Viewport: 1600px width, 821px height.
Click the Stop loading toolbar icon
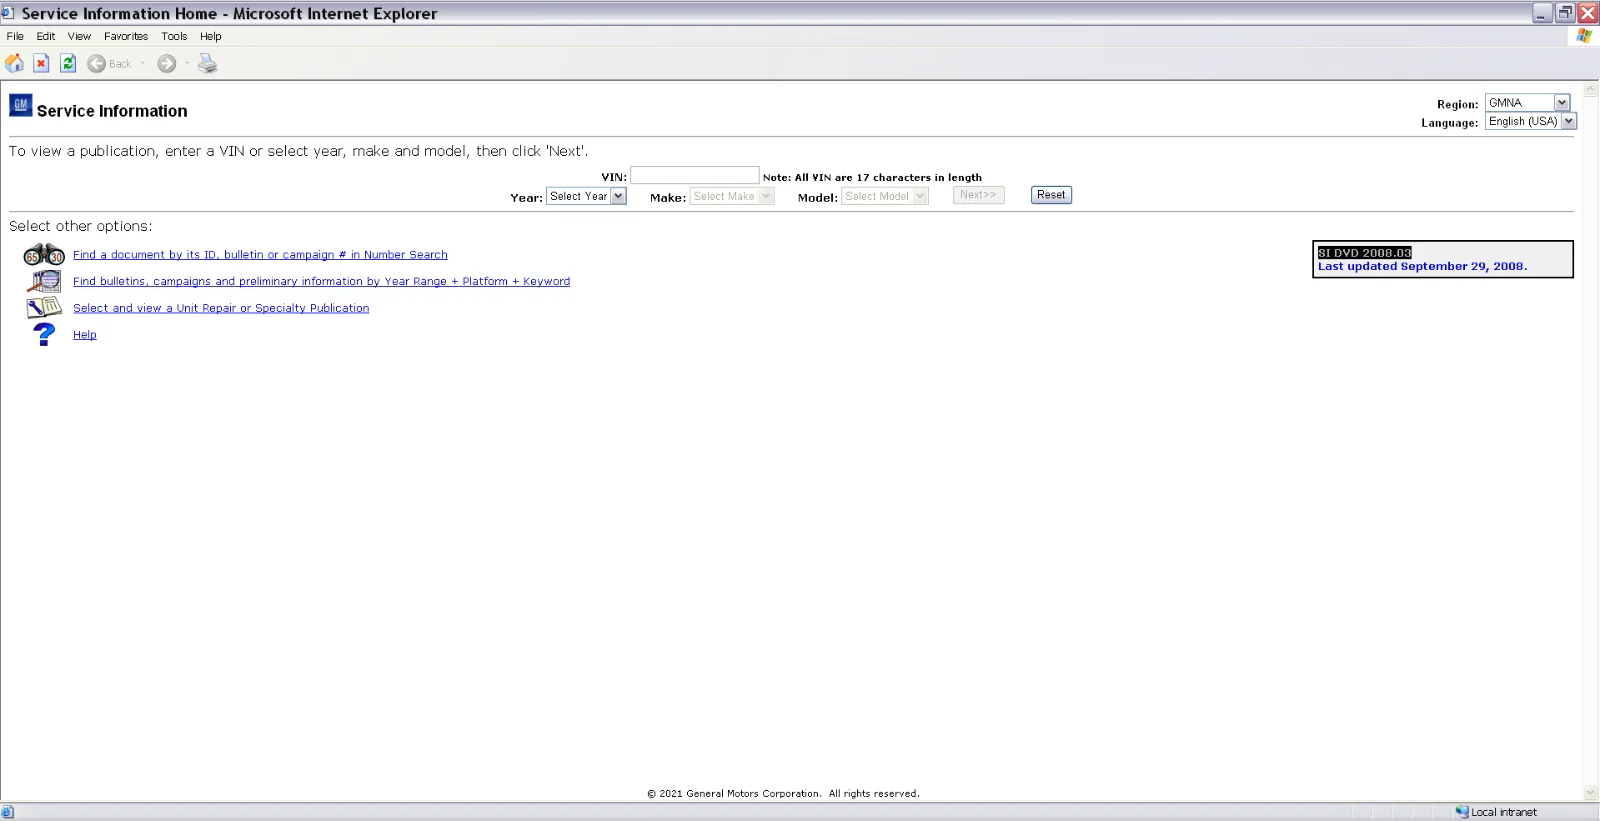coord(41,64)
